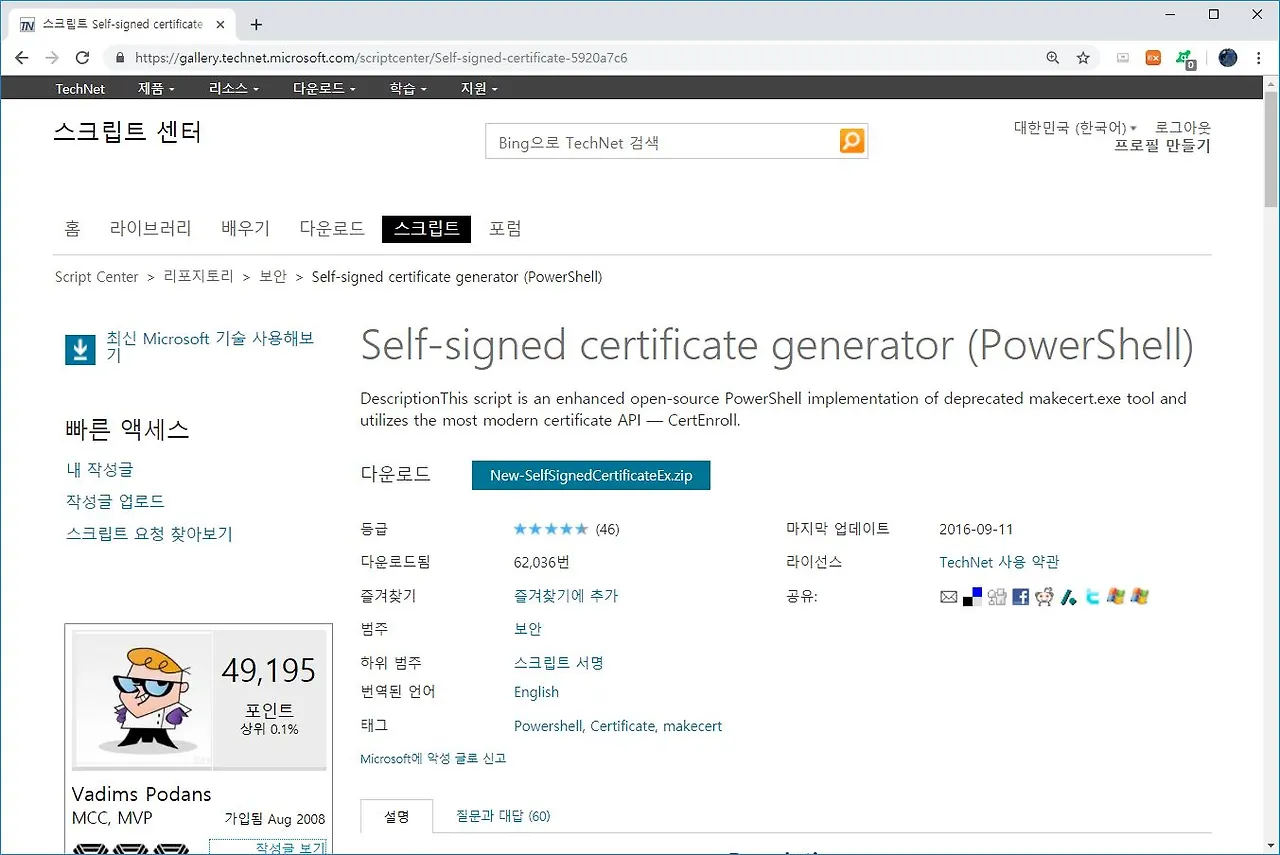Open the 스크립트 서명 subcategory link
Image resolution: width=1280 pixels, height=855 pixels.
tap(559, 663)
